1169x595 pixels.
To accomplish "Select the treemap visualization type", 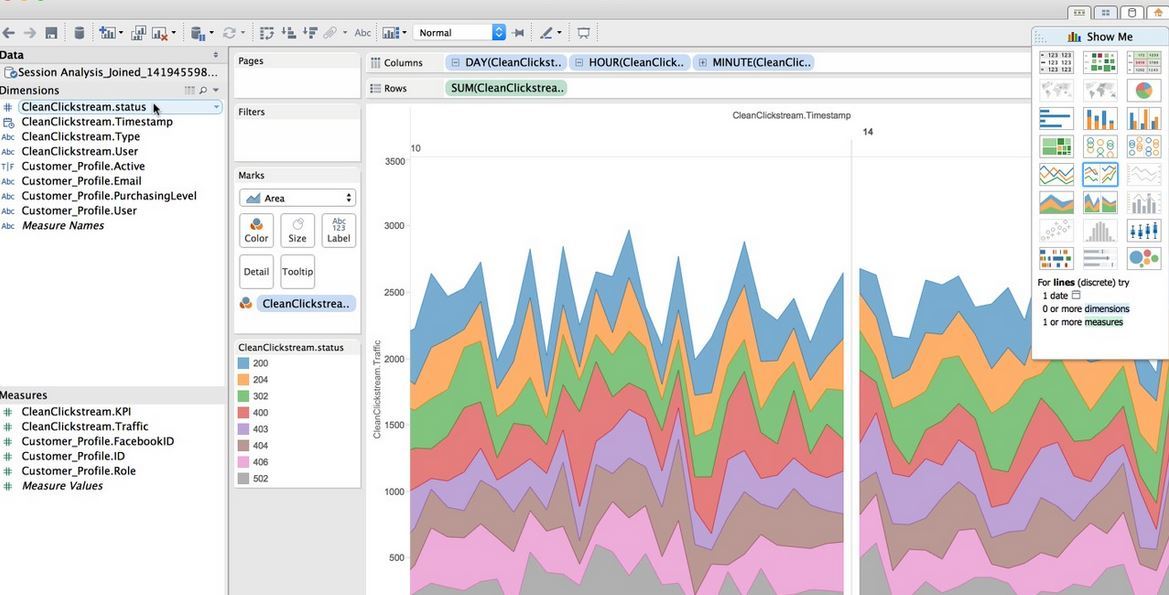I will tap(1057, 145).
